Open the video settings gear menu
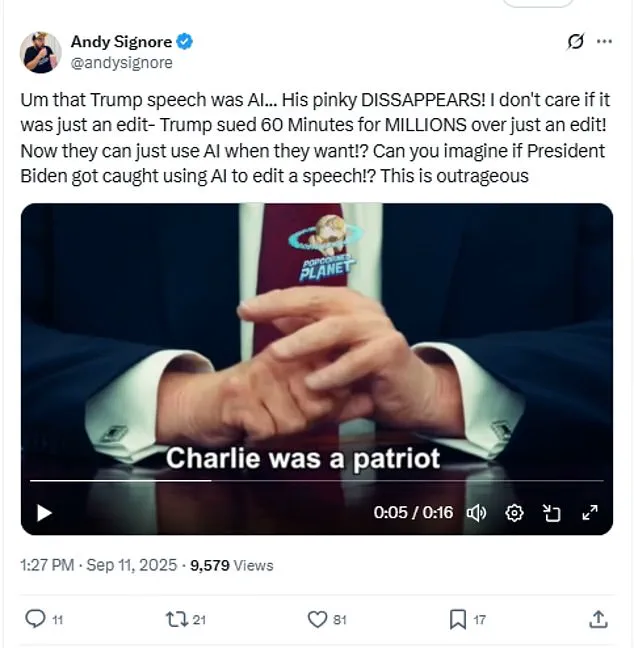 (x=514, y=513)
